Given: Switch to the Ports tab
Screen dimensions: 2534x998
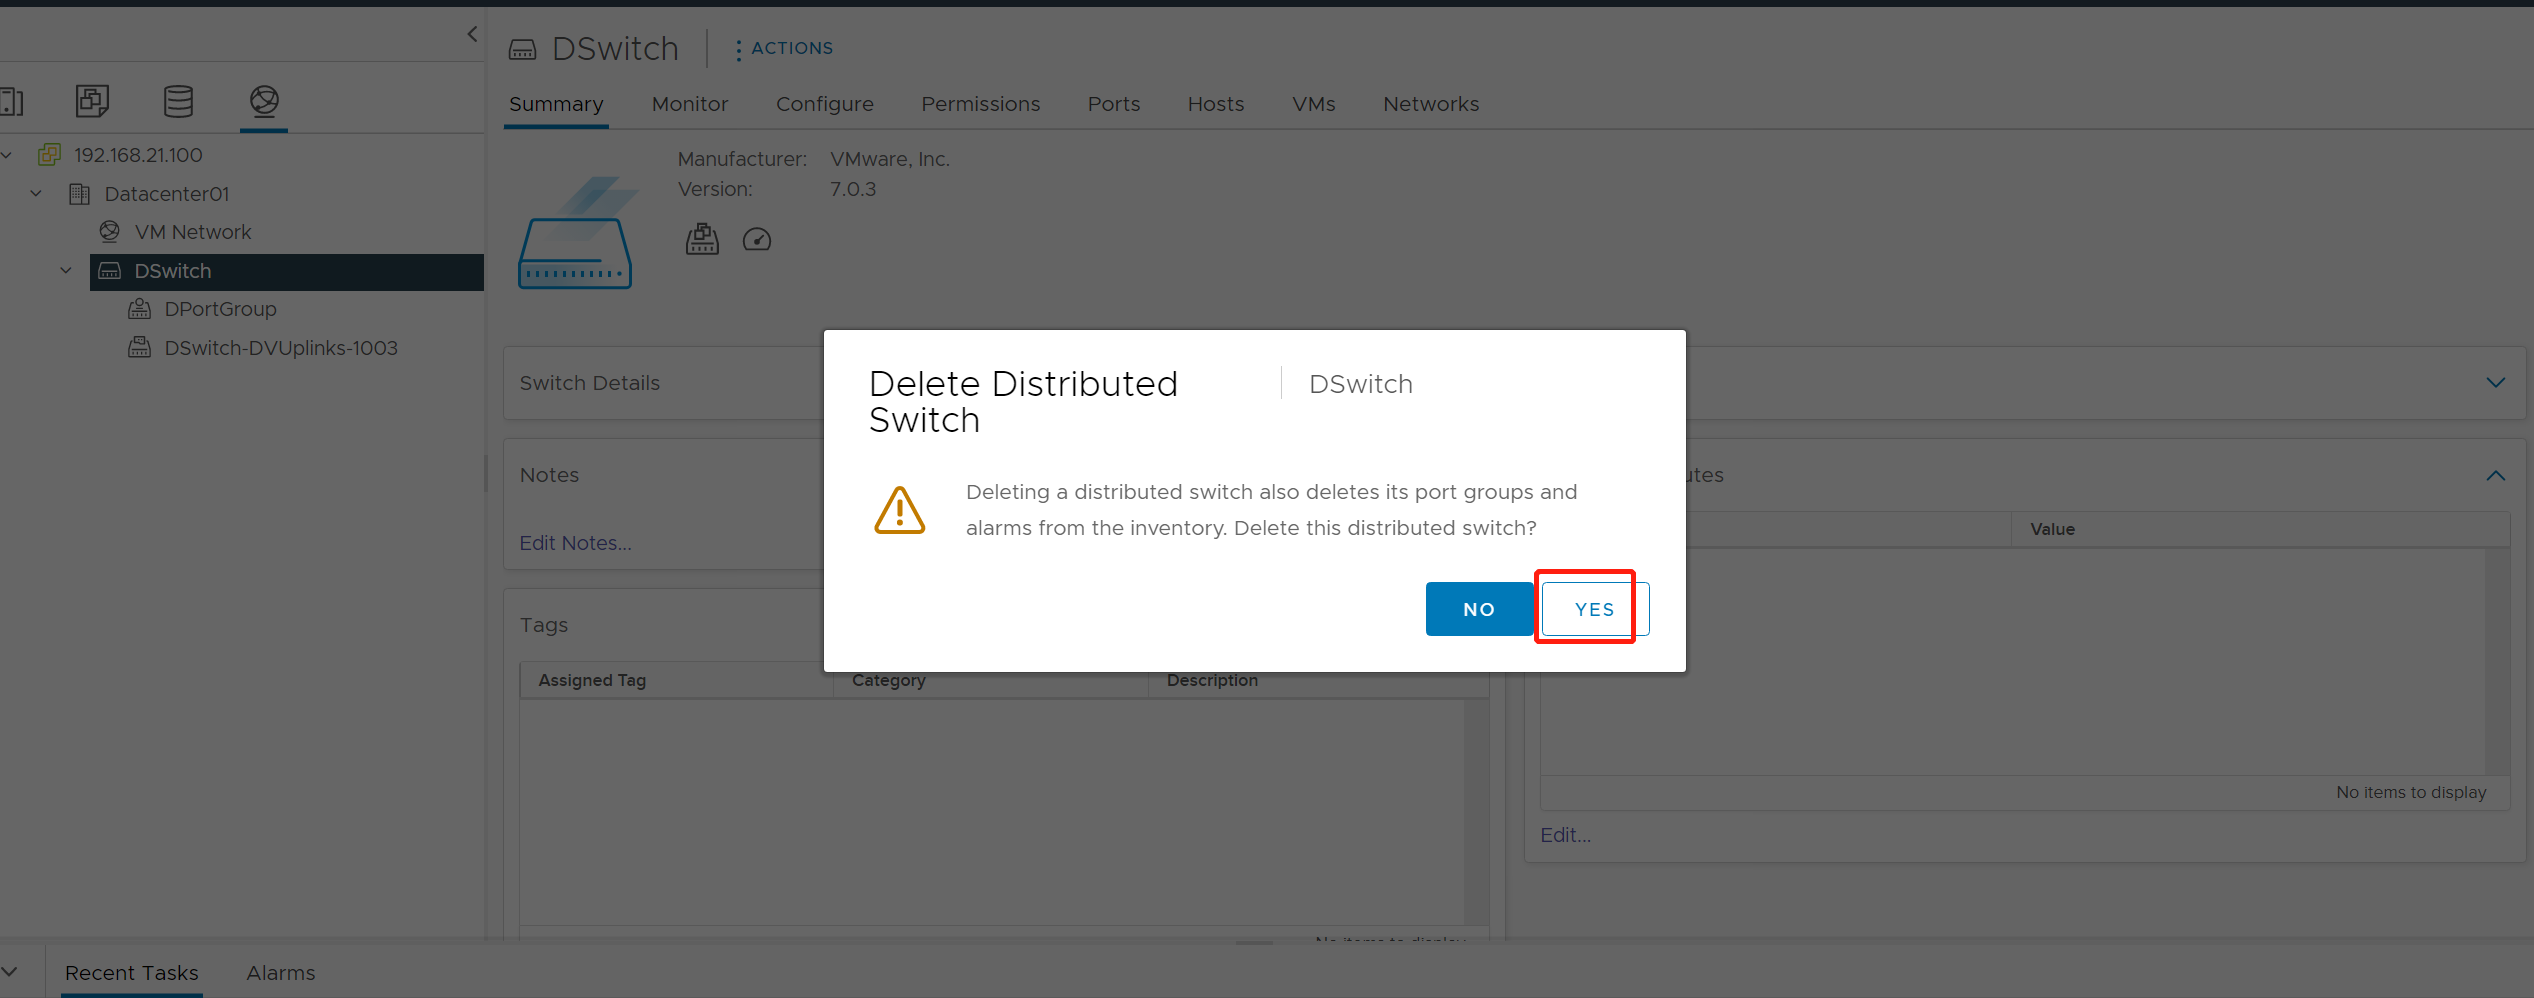Looking at the screenshot, I should 1114,104.
